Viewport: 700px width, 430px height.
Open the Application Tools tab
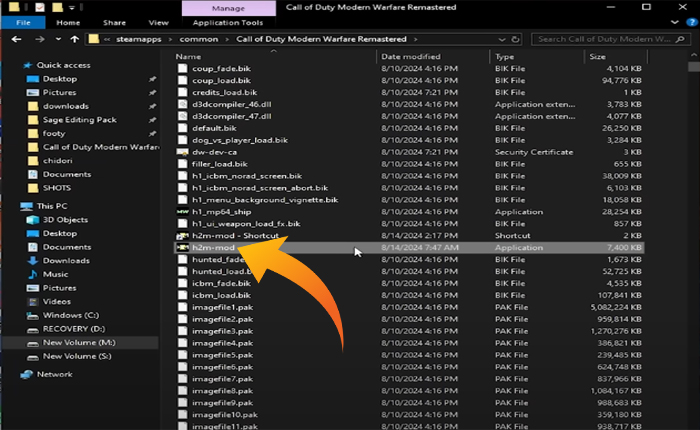click(228, 23)
